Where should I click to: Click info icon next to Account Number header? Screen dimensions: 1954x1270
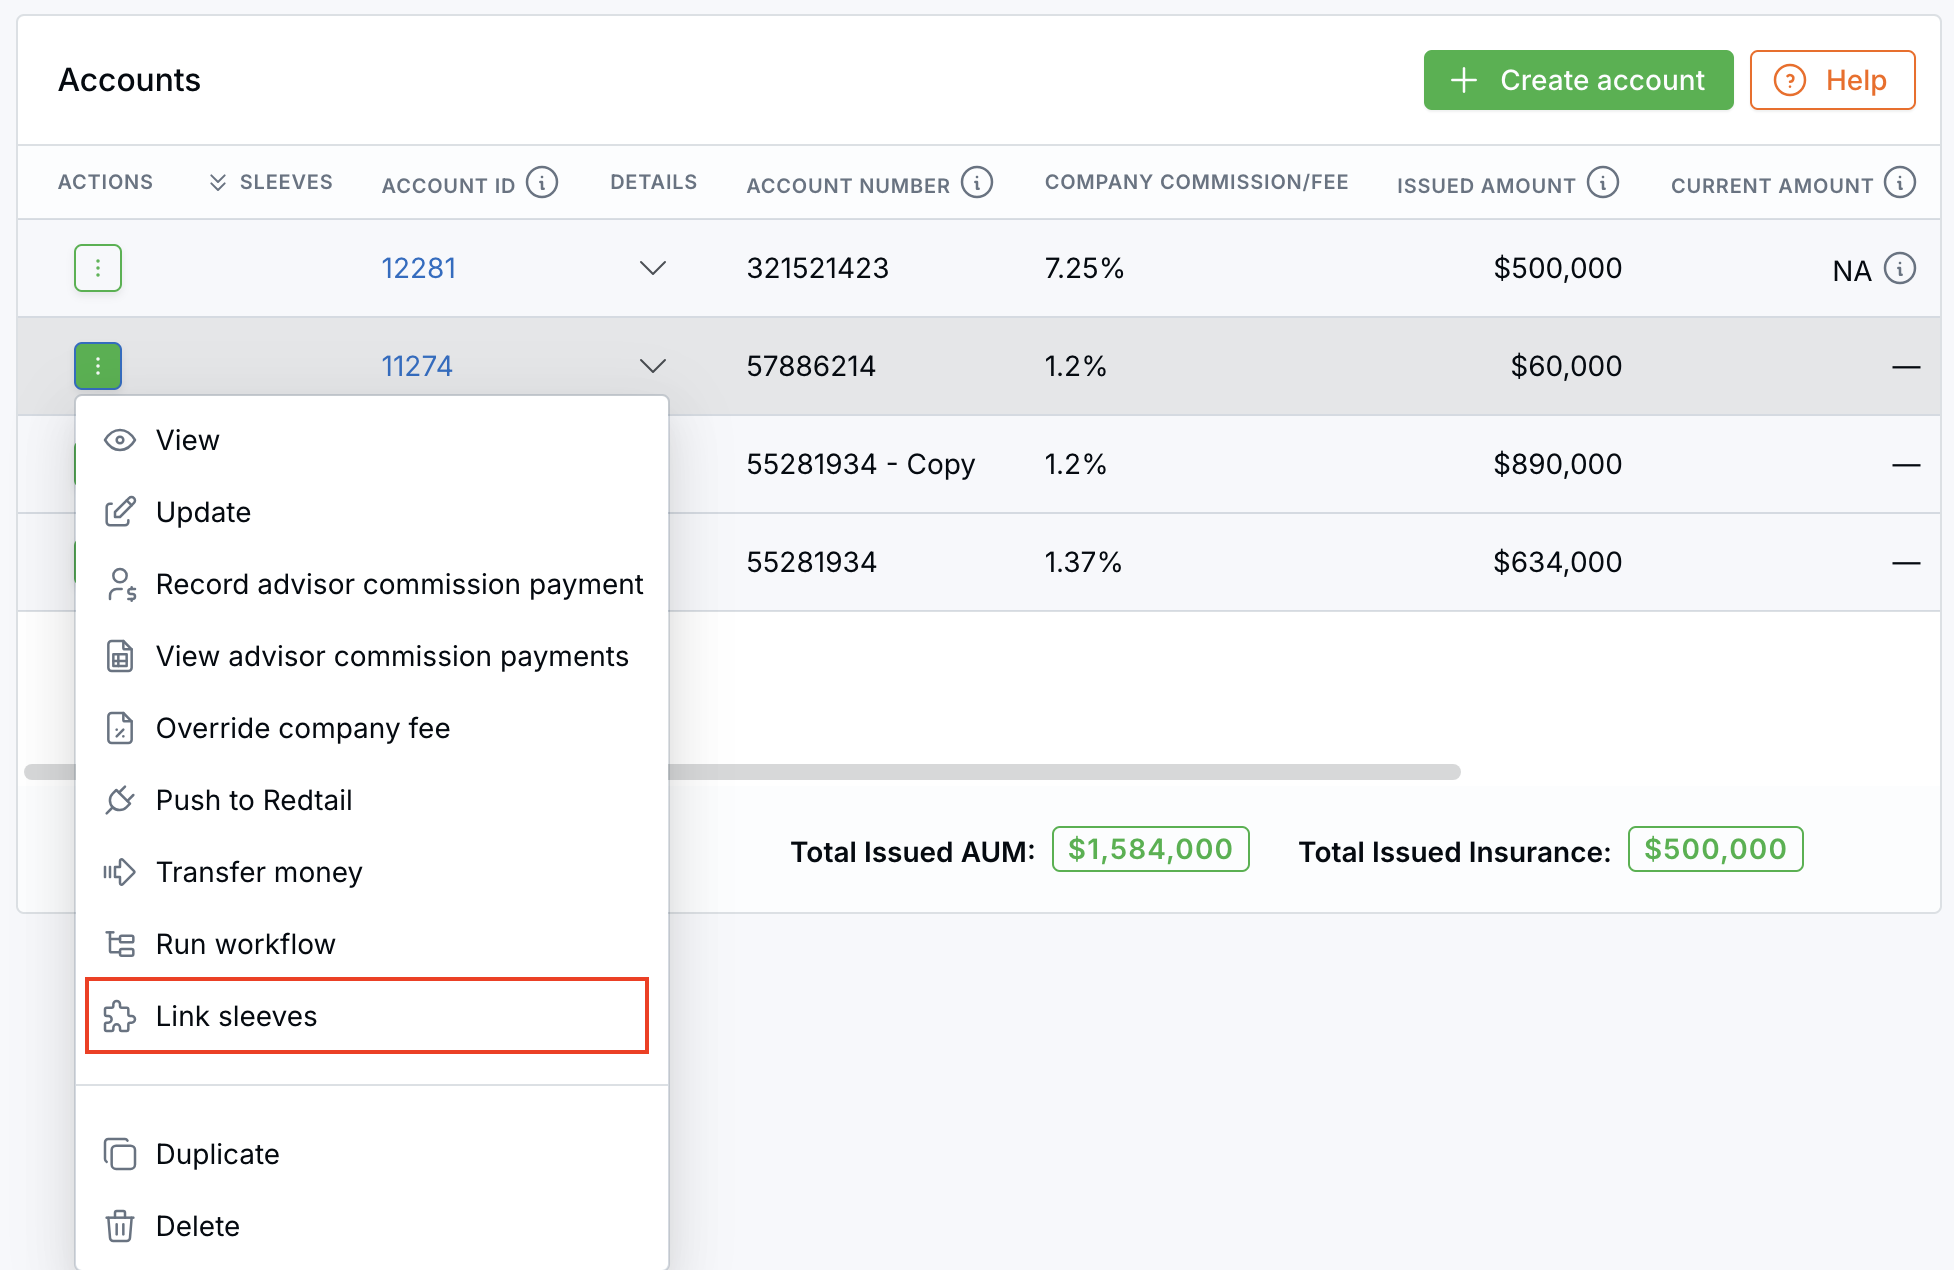click(977, 183)
